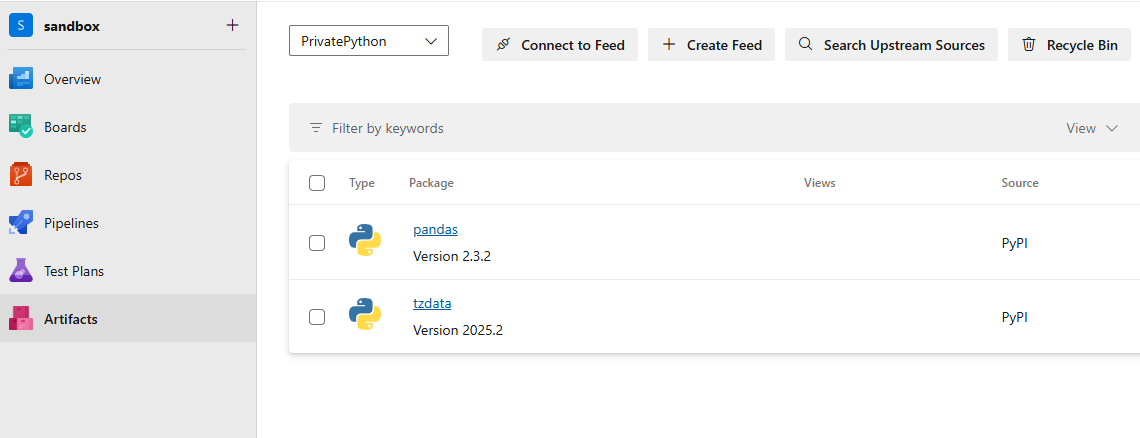Open the PrivatePython feed dropdown
The image size is (1140, 438).
[369, 41]
